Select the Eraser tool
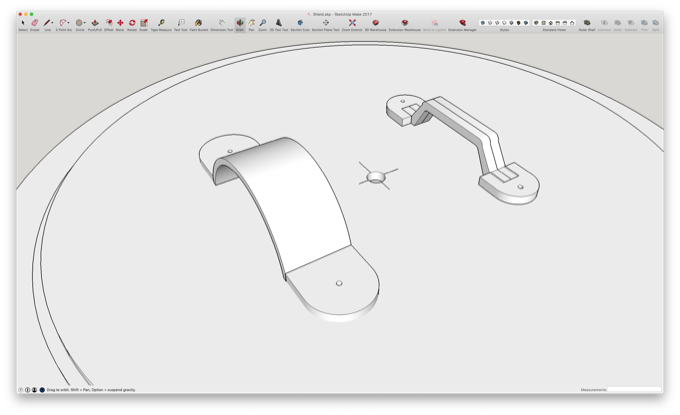The image size is (680, 415). pos(35,23)
